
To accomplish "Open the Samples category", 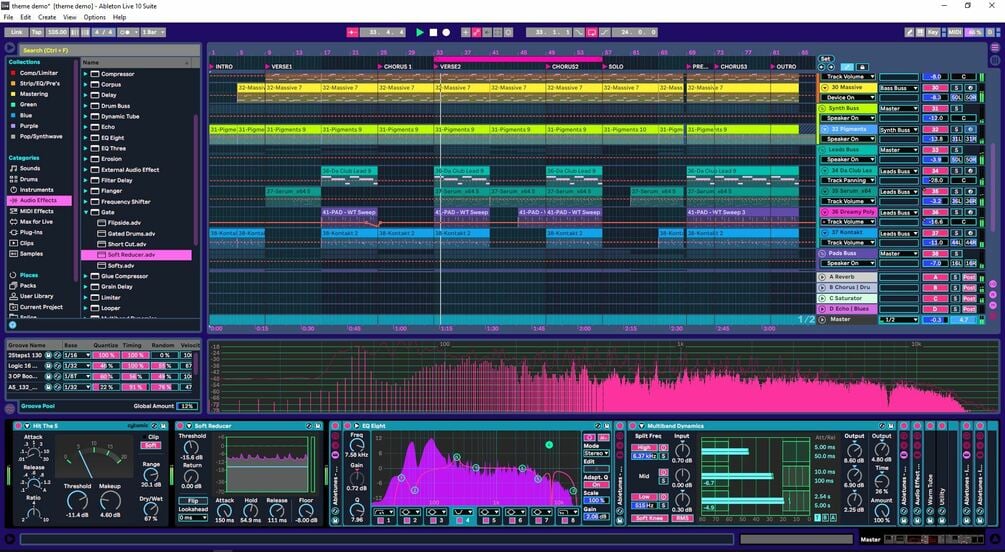I will (x=31, y=254).
